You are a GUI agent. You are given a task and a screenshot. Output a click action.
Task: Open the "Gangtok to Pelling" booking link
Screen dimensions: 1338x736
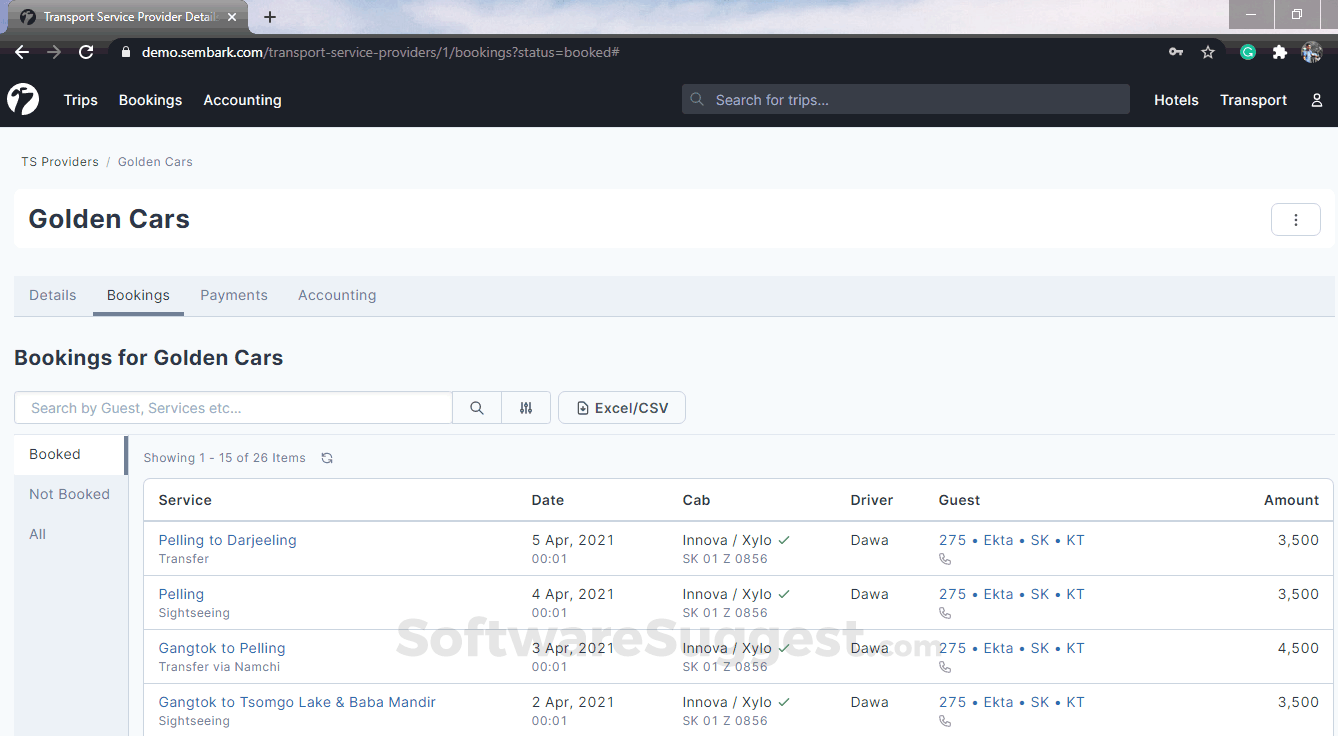click(x=221, y=647)
